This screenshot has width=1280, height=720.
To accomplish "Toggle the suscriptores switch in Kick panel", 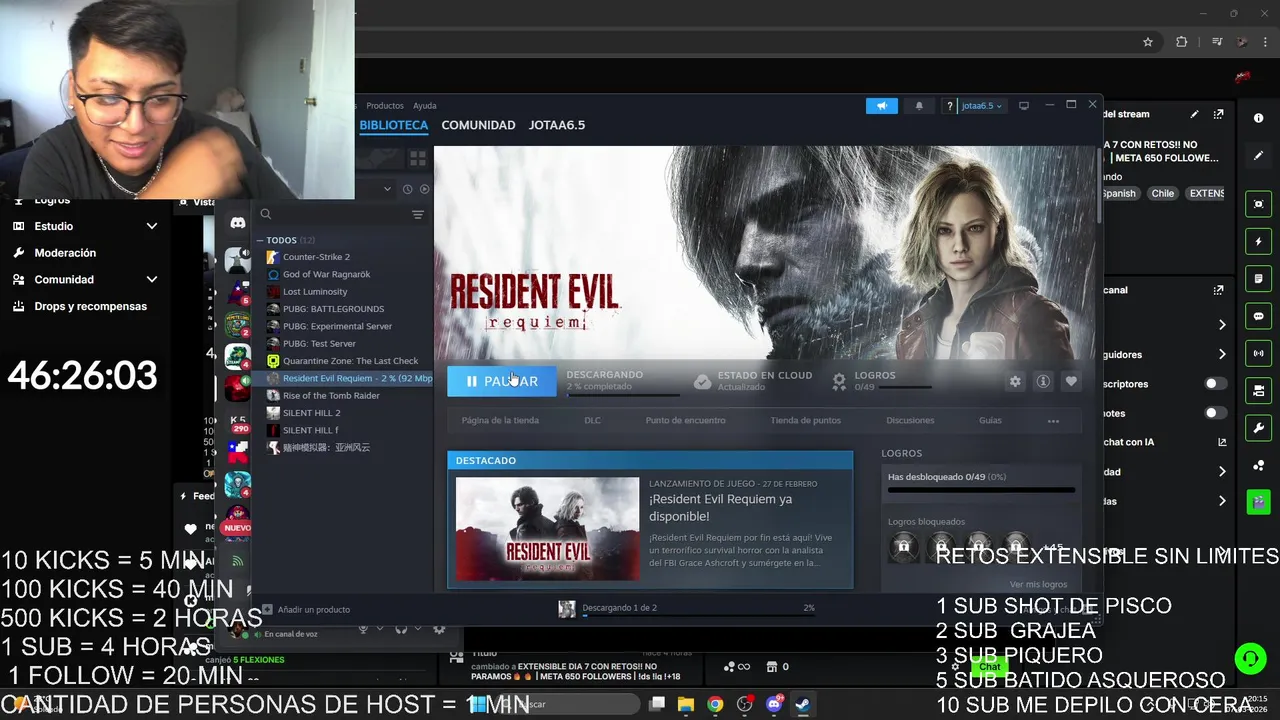I will pos(1216,384).
